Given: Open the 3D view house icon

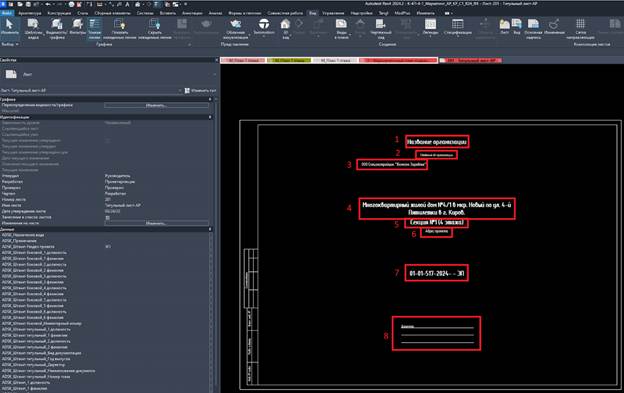Looking at the screenshot, I should pyautogui.click(x=285, y=25).
